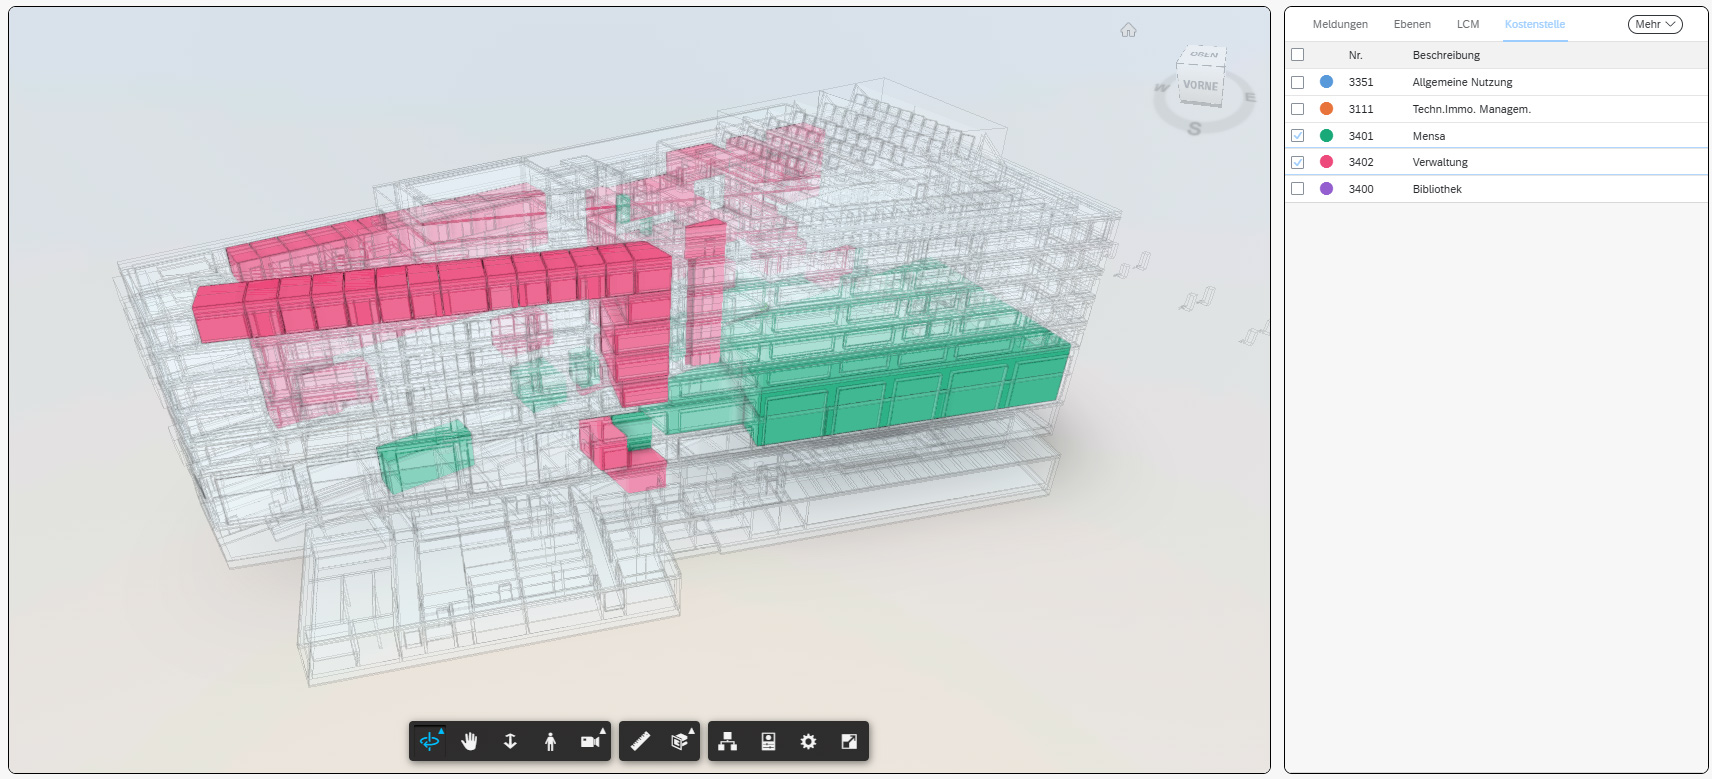Image resolution: width=1712 pixels, height=779 pixels.
Task: Open the Model Browser tree icon
Action: 728,741
